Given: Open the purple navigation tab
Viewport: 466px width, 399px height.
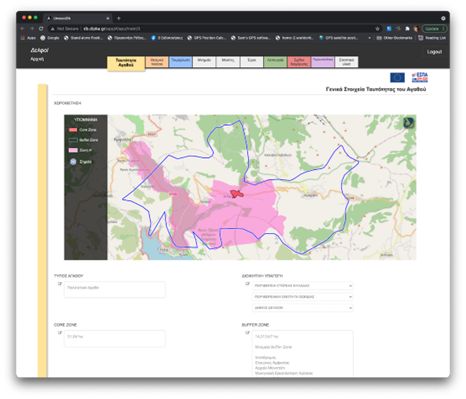Looking at the screenshot, I should [x=323, y=62].
